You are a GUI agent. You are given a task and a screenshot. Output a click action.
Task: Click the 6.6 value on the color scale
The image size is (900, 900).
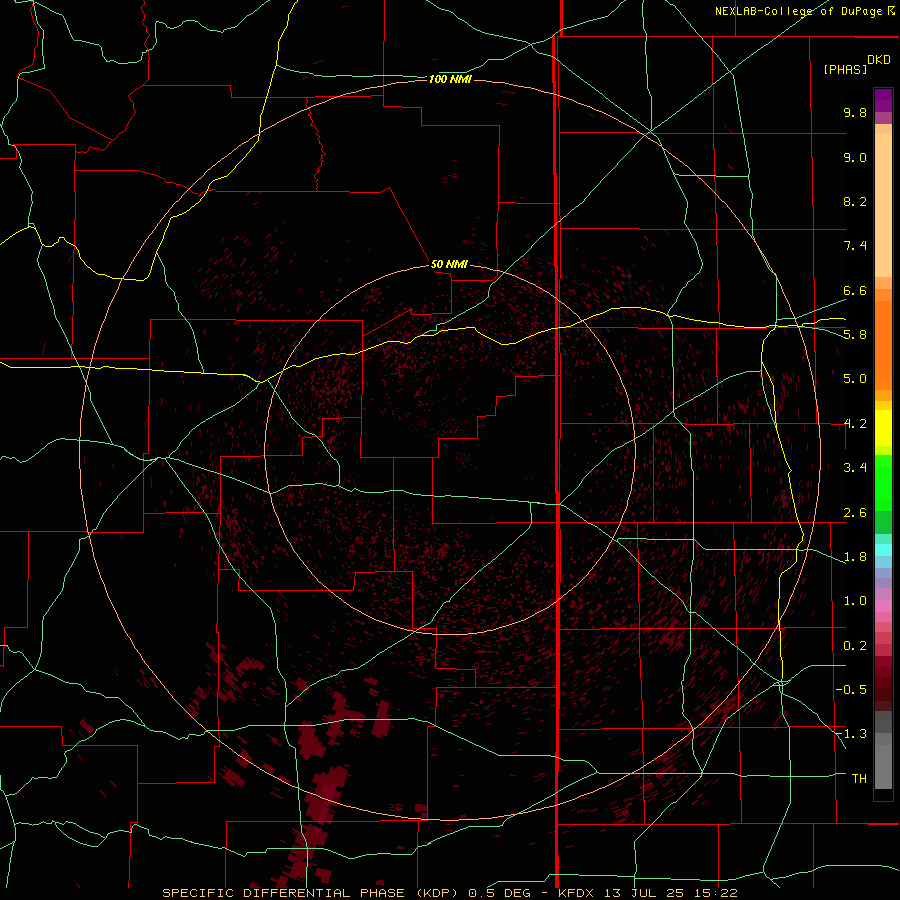855,290
